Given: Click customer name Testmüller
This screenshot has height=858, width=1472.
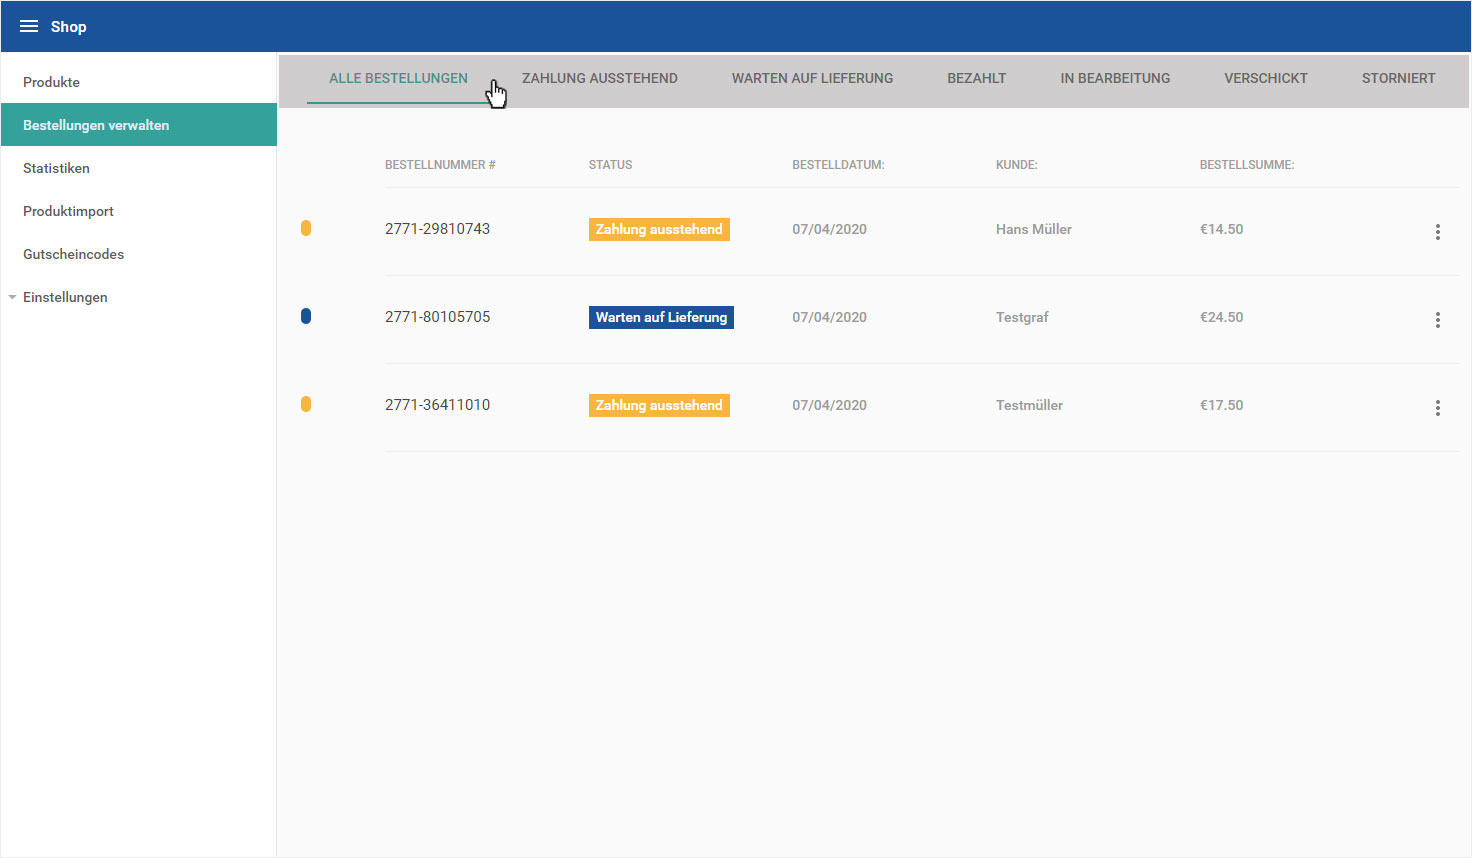Looking at the screenshot, I should click(x=1029, y=405).
